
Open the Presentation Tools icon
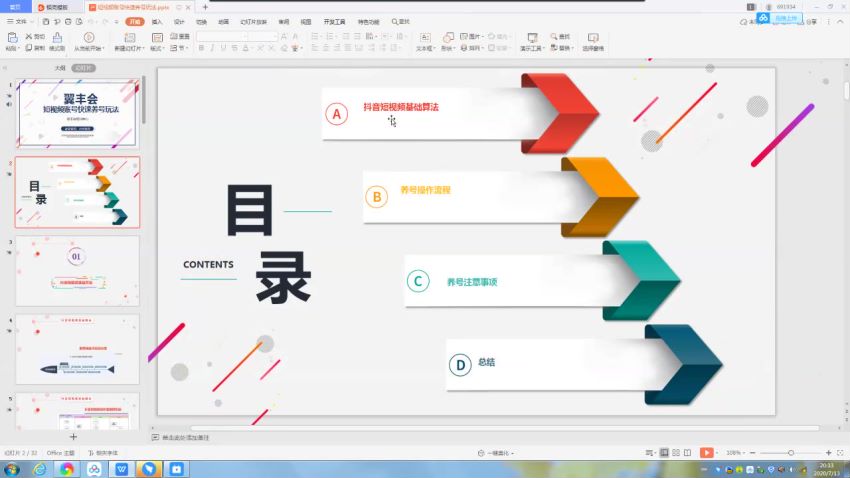point(532,37)
